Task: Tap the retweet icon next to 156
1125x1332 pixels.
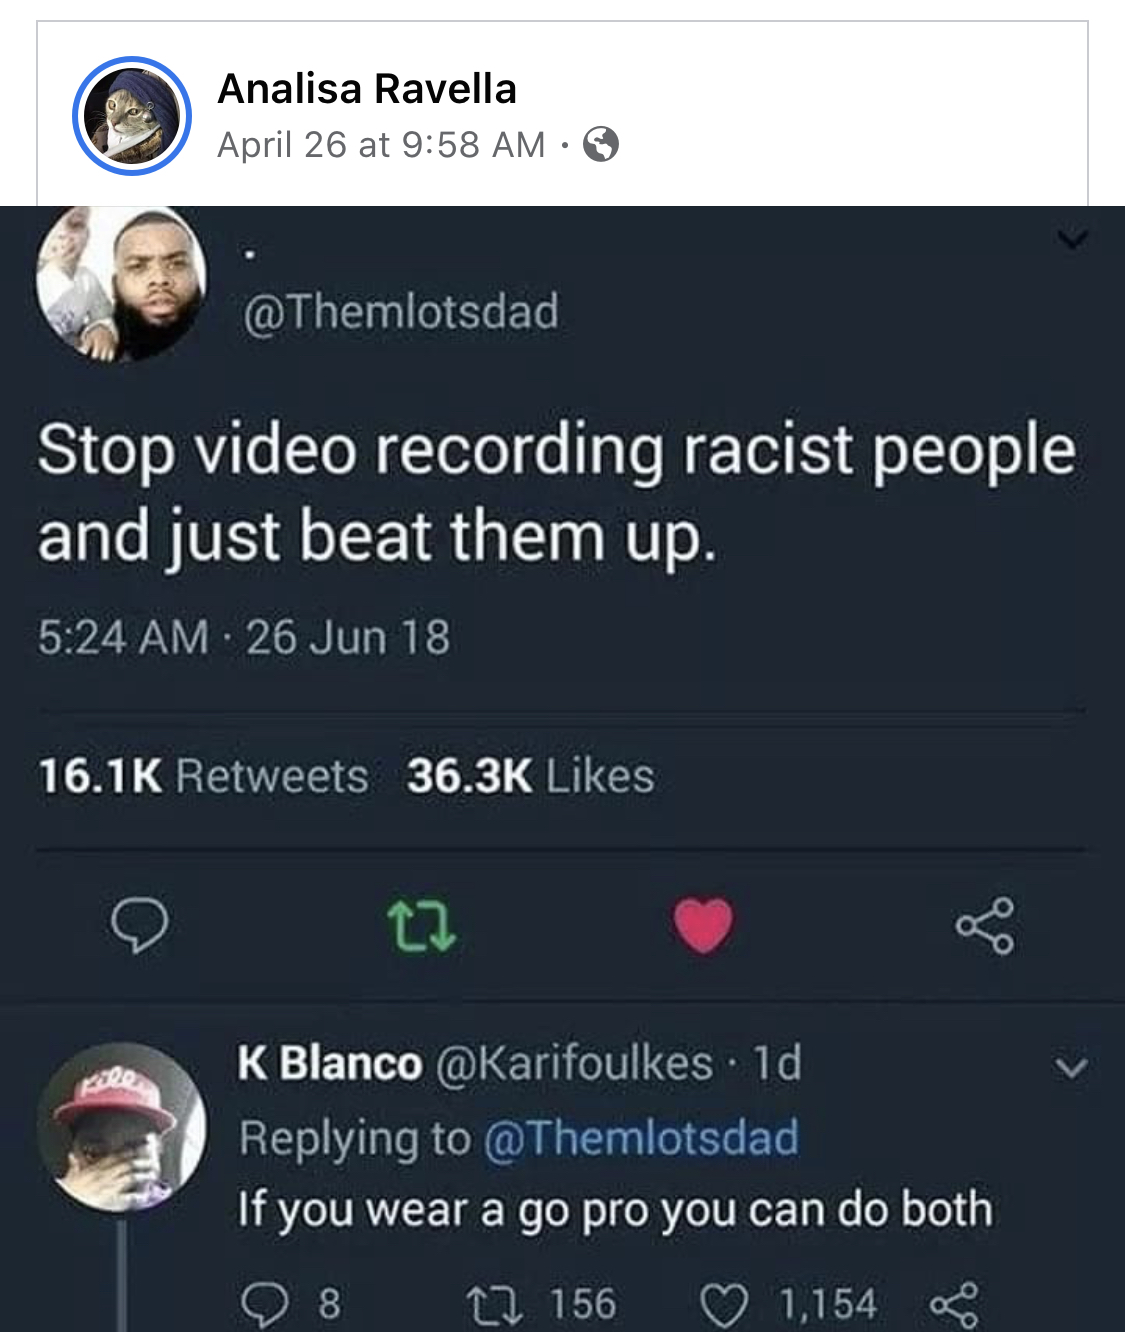Action: point(493,1304)
